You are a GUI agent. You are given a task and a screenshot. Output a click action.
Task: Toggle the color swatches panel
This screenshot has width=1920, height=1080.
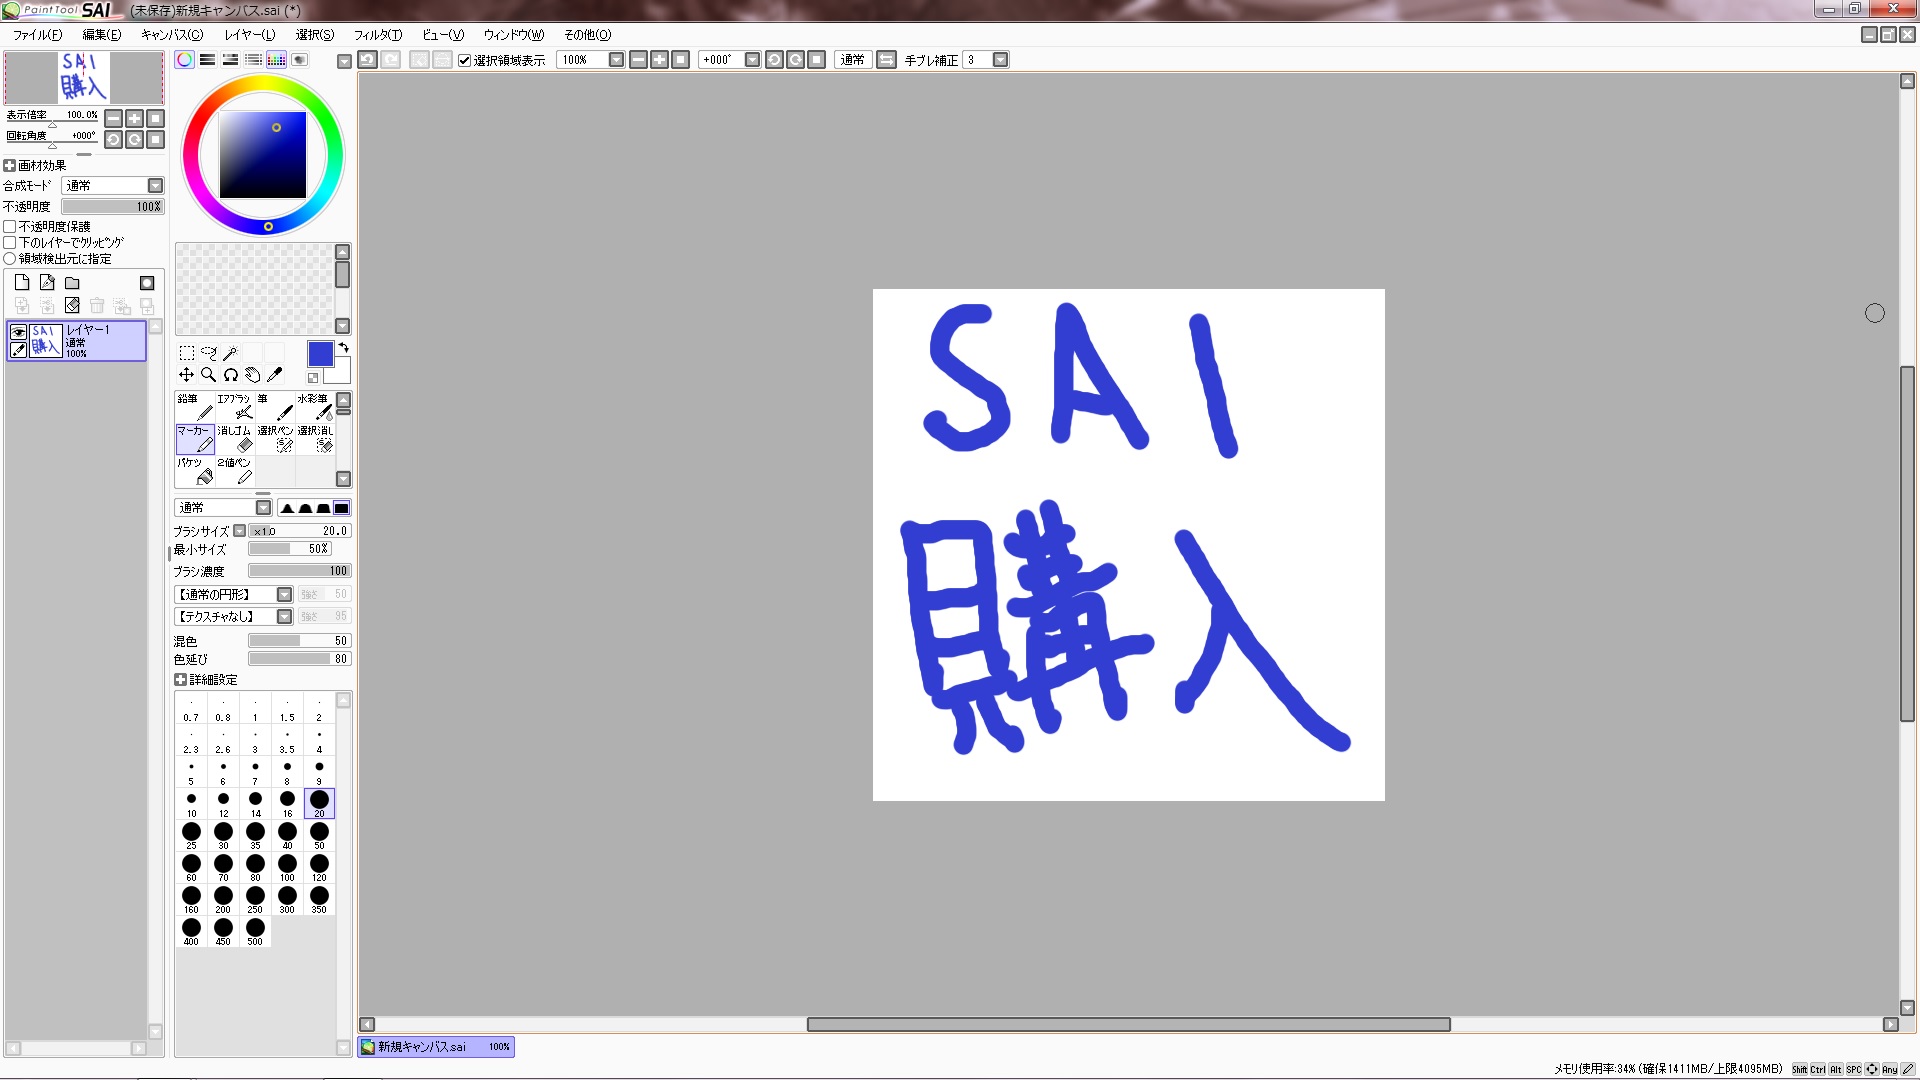(276, 60)
